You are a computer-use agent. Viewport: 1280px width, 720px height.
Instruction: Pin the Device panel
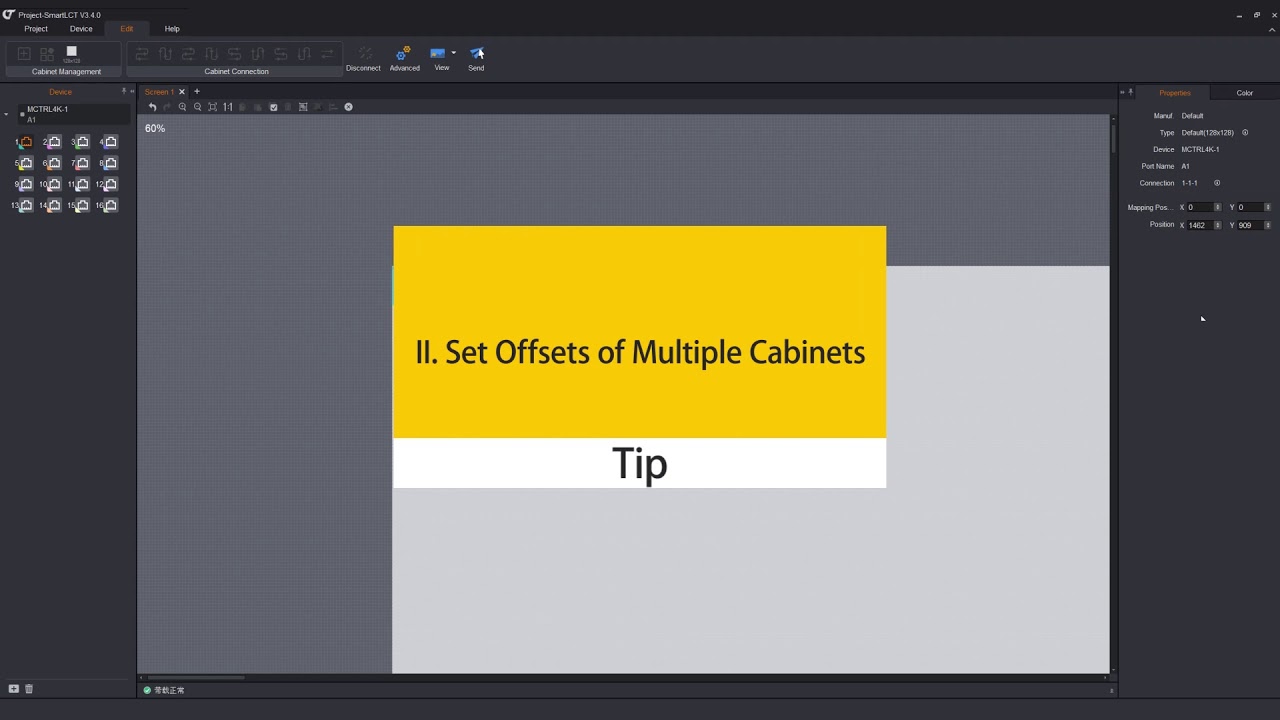(x=124, y=92)
